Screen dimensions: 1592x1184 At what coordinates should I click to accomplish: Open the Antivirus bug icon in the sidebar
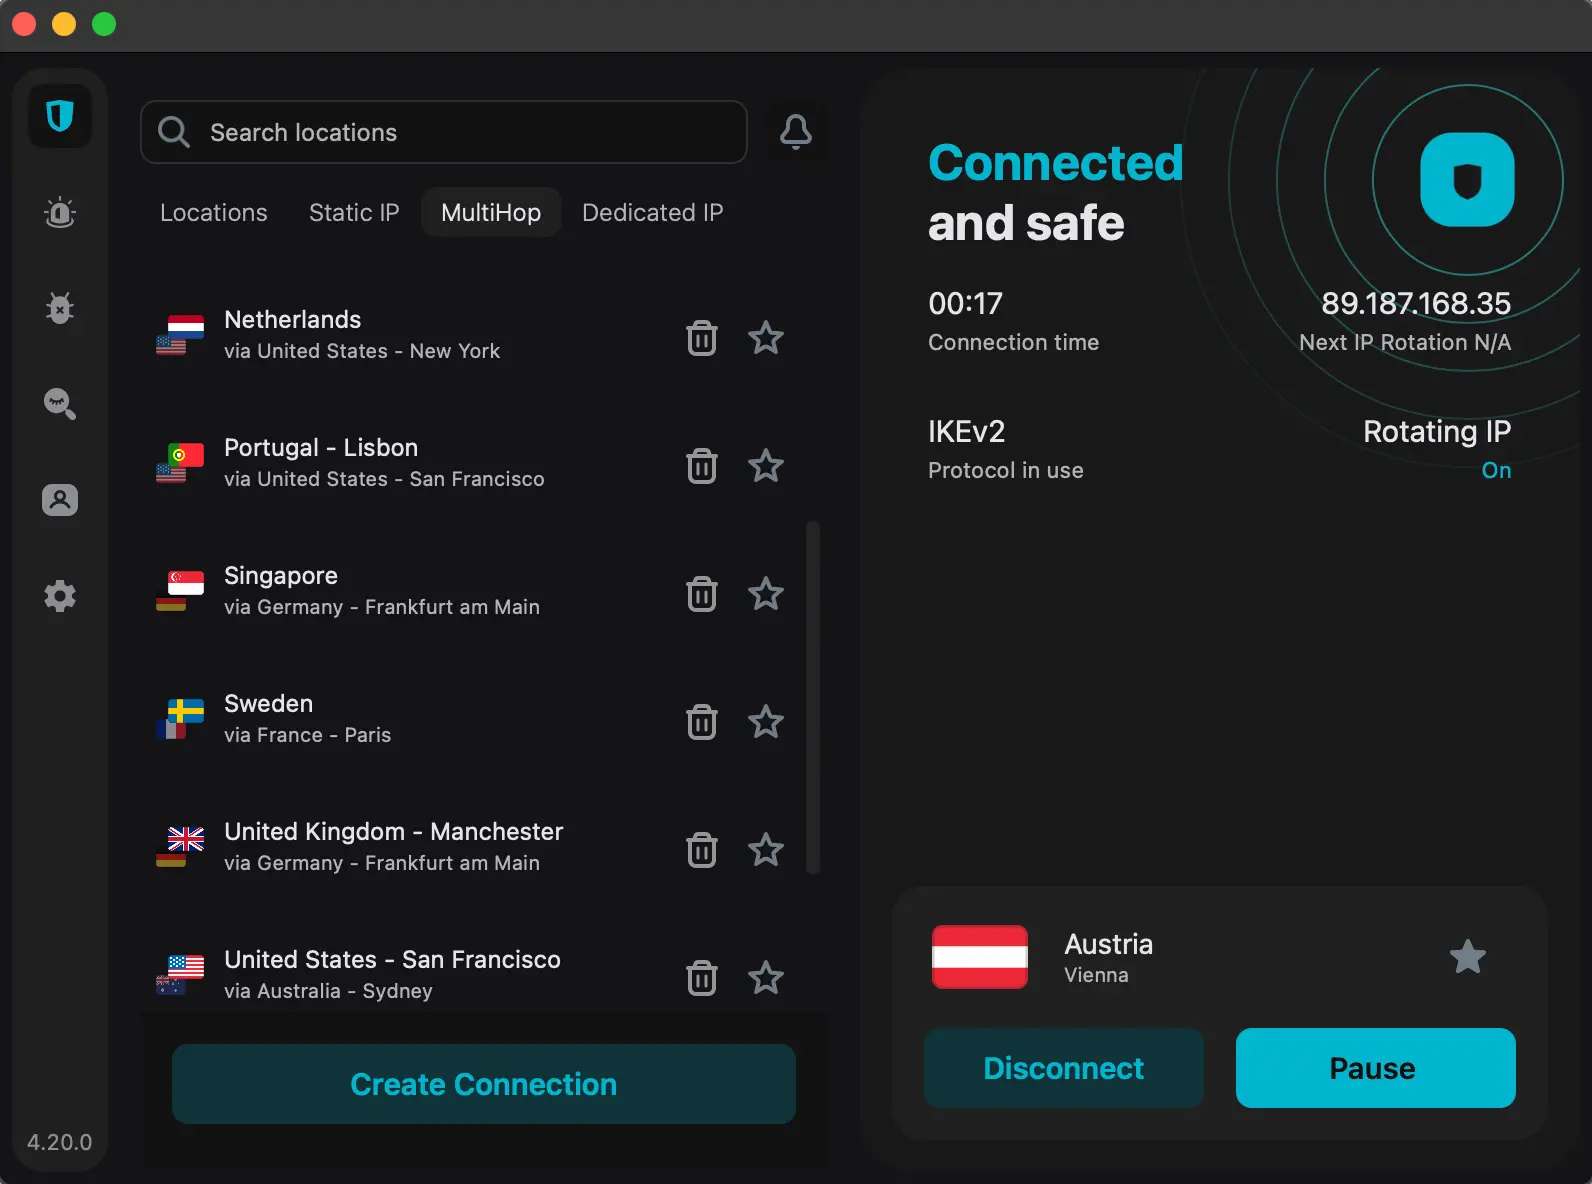pyautogui.click(x=60, y=308)
